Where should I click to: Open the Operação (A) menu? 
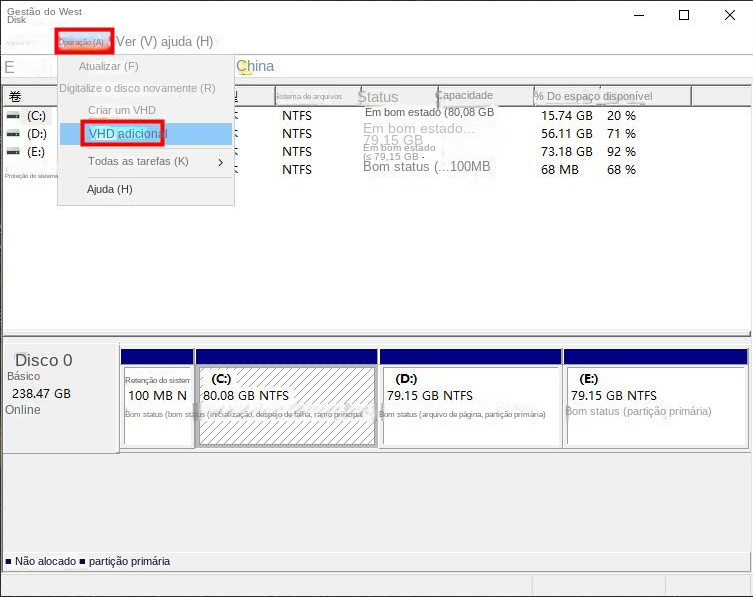[x=84, y=42]
